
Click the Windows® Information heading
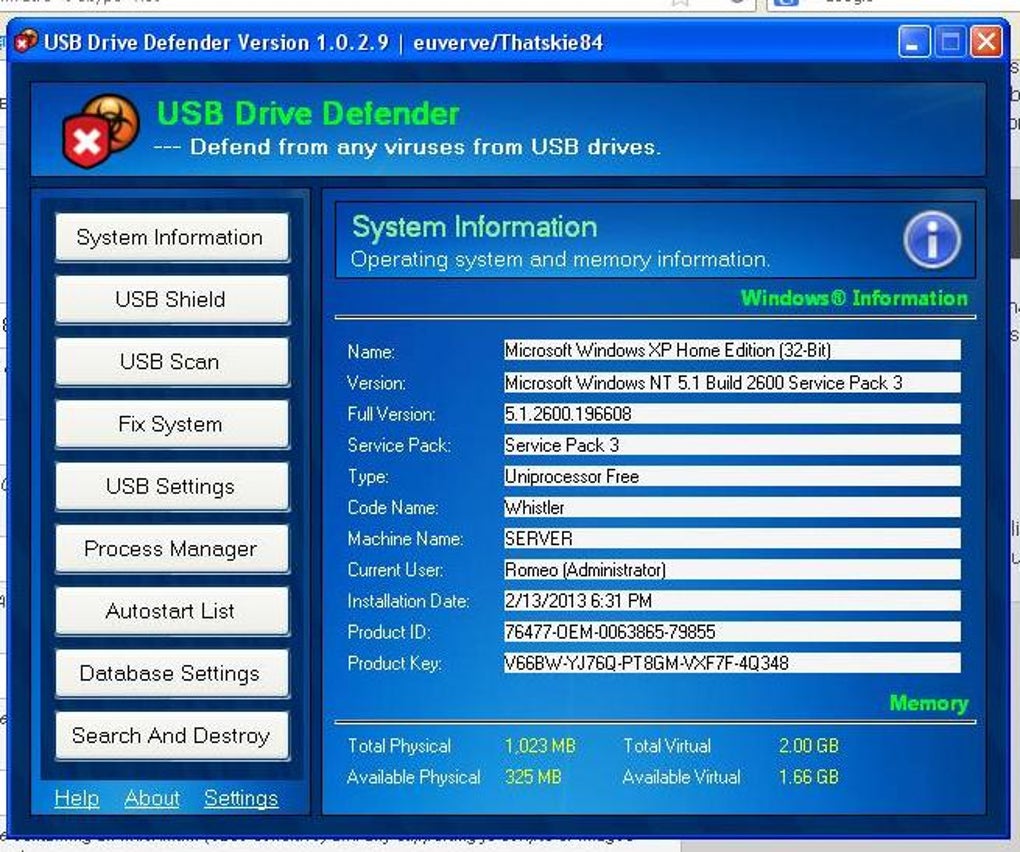(854, 298)
